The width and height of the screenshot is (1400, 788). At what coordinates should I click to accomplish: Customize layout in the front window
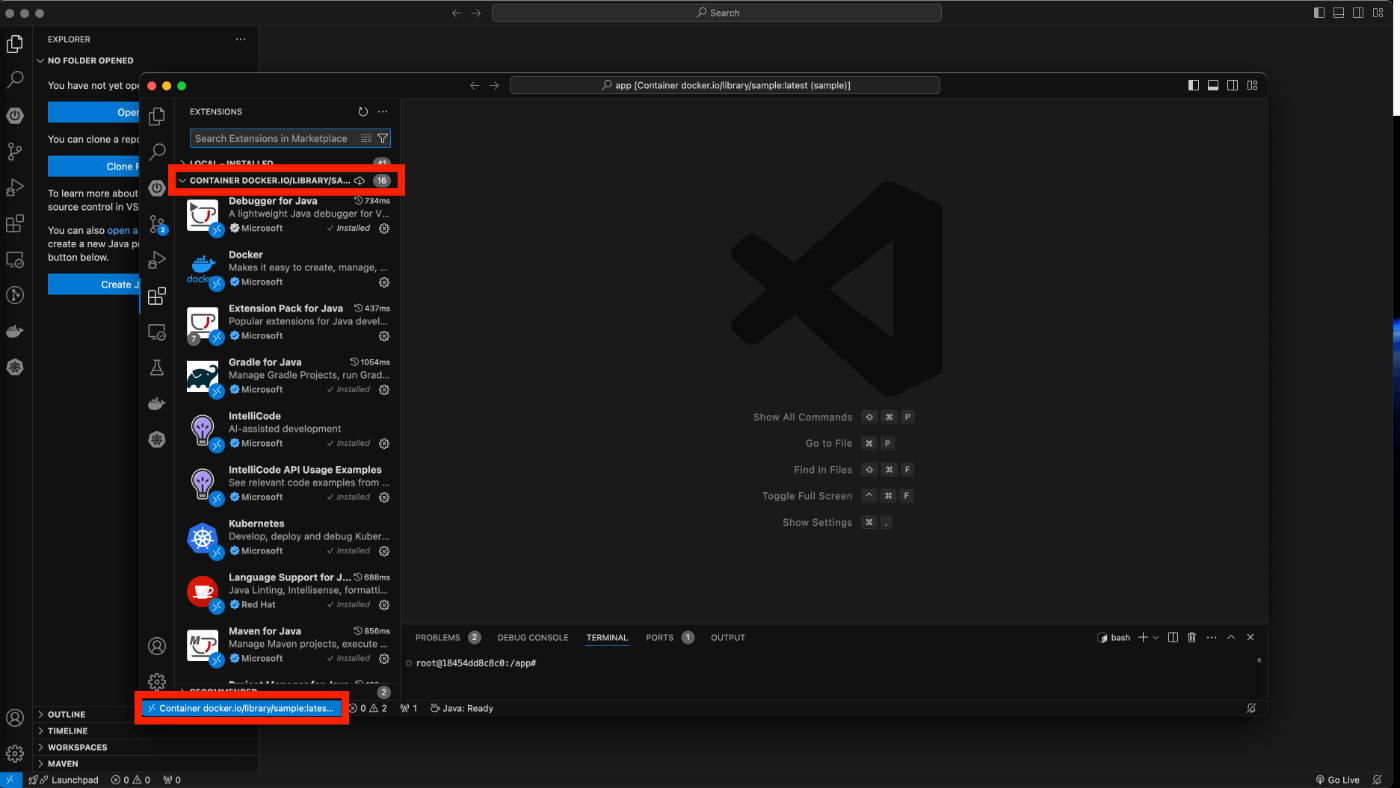(1253, 85)
